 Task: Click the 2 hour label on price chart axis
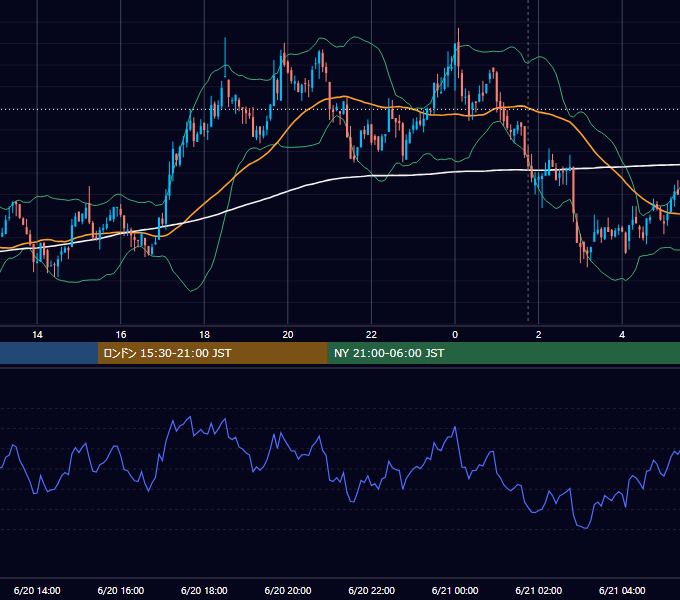coord(539,335)
